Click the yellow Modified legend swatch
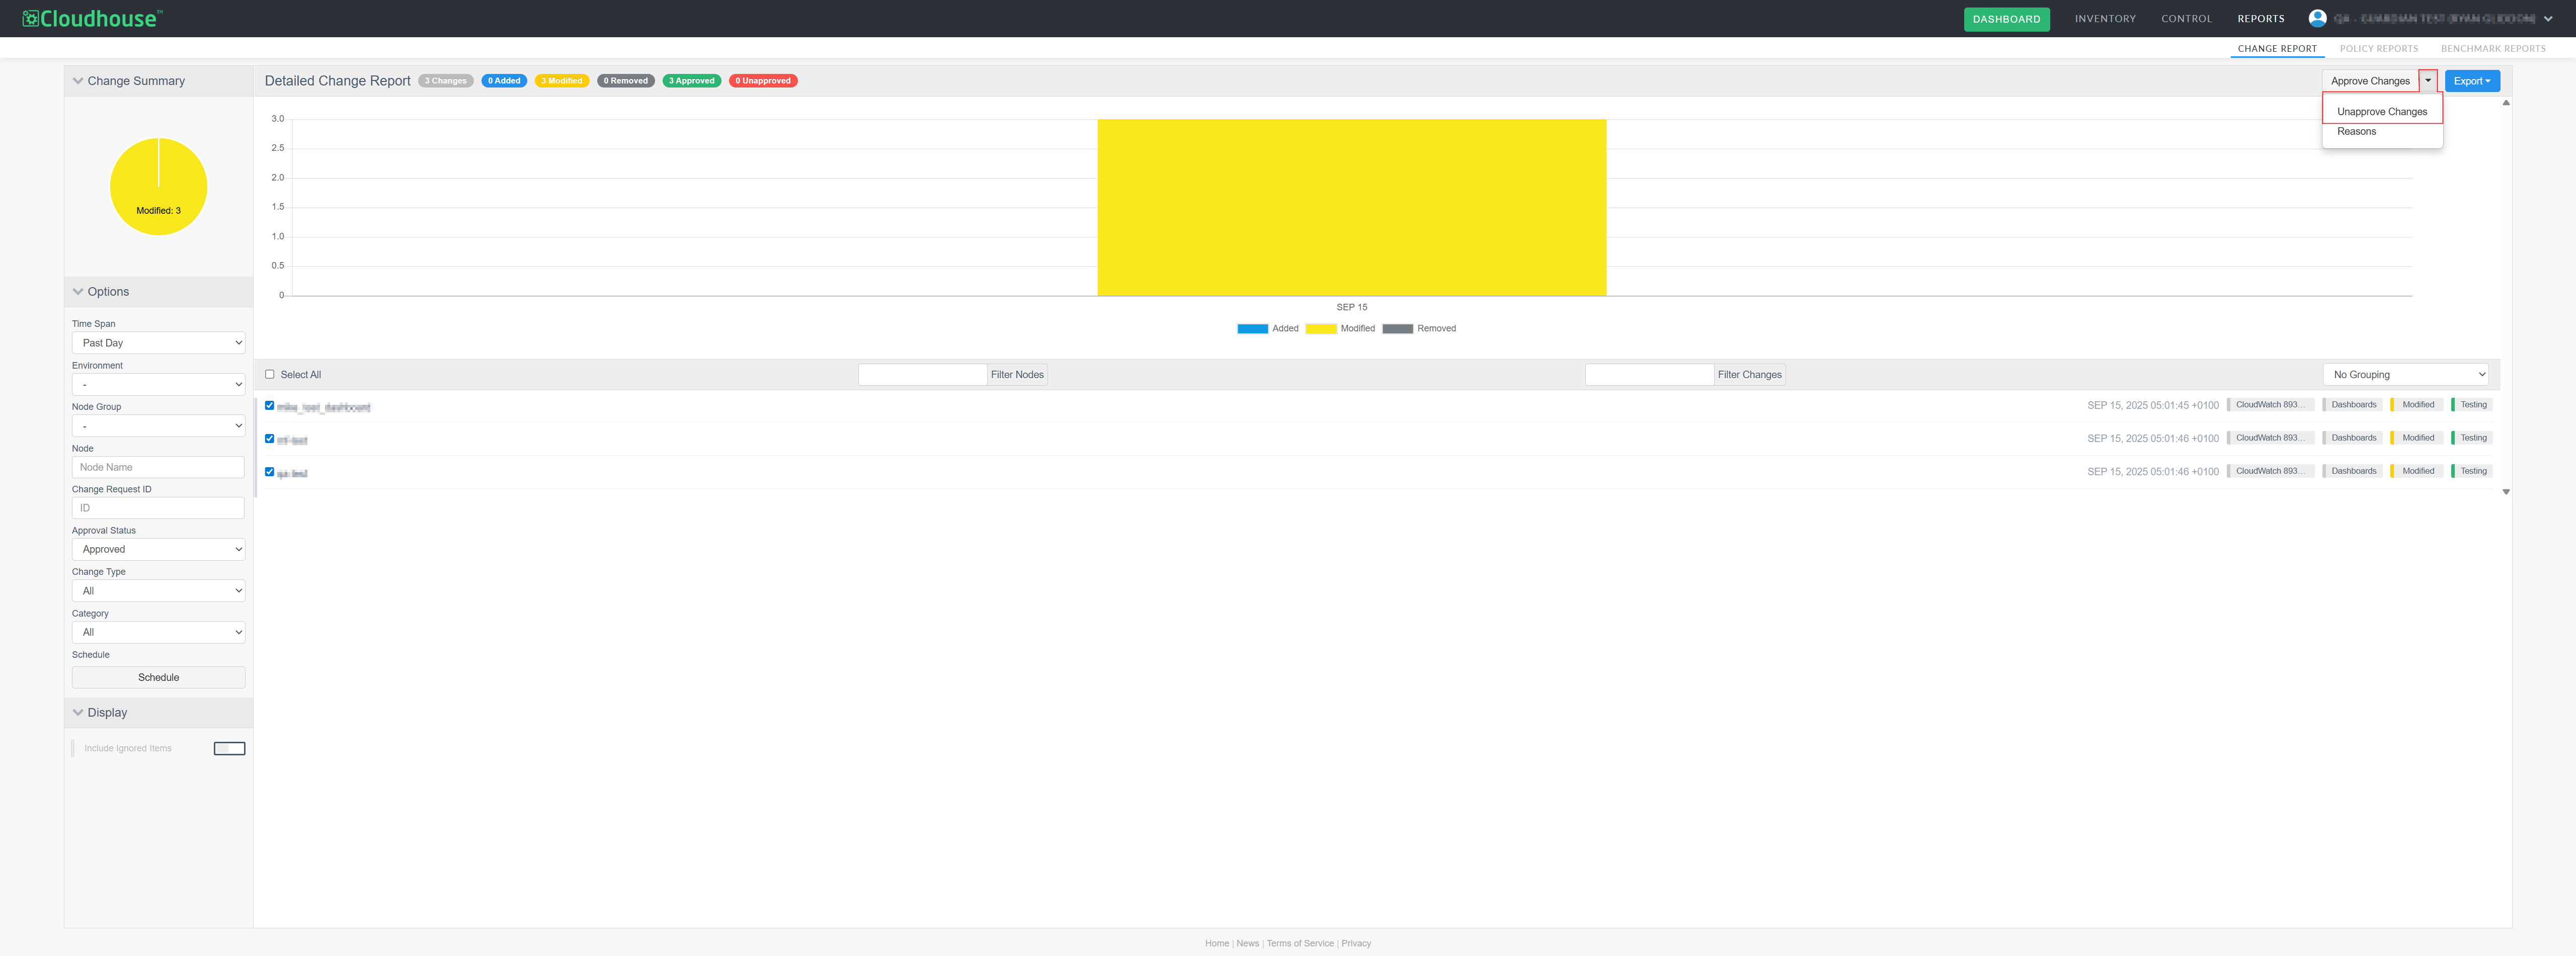 click(x=1320, y=329)
